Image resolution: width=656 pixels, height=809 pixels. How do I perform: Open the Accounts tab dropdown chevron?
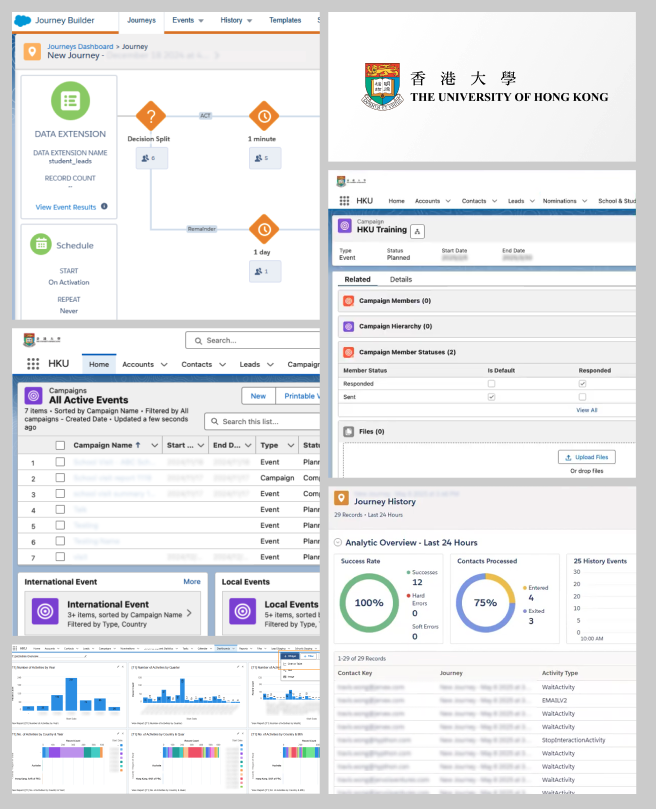pos(164,364)
